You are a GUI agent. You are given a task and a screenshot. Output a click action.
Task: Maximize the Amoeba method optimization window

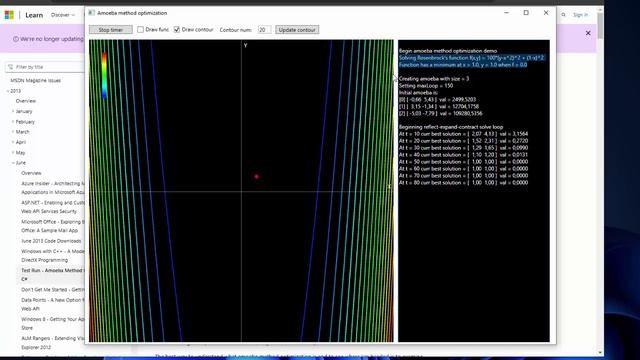[526, 13]
